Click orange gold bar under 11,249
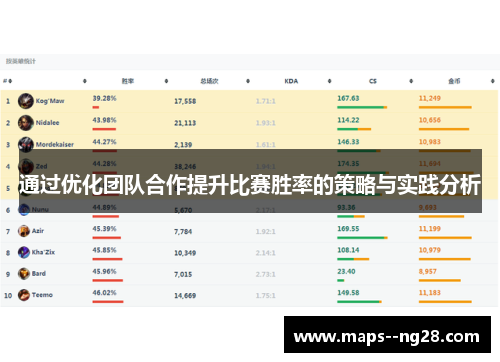 tap(445, 107)
